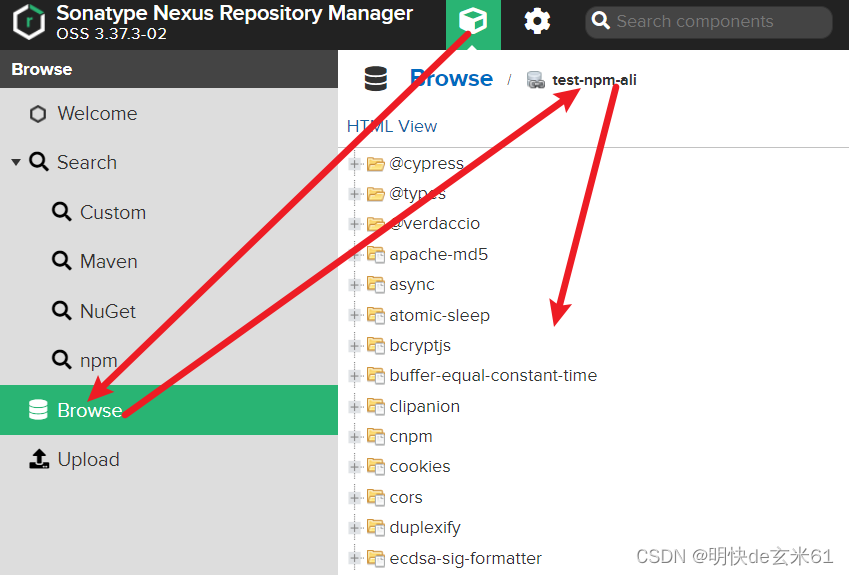Click the magnifier icon in search box
849x575 pixels.
600,21
